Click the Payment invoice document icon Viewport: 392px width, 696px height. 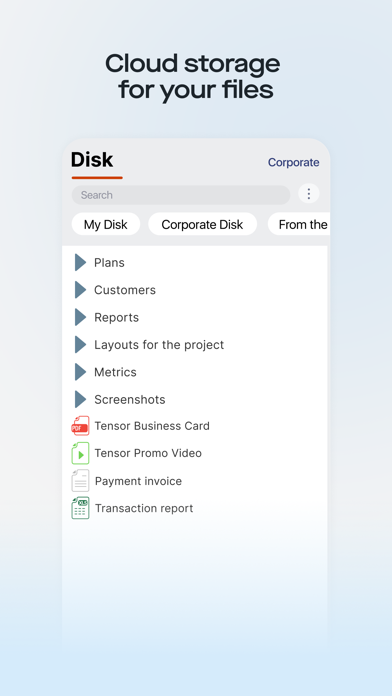click(80, 481)
